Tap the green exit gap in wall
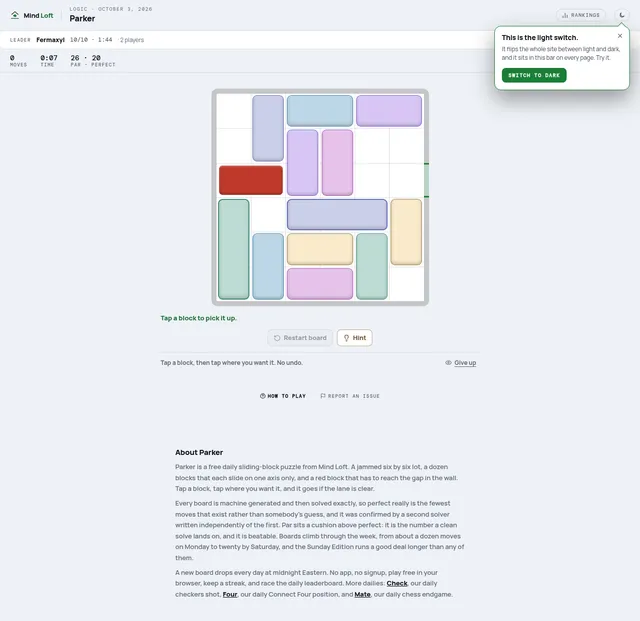The image size is (640, 621). (x=427, y=180)
